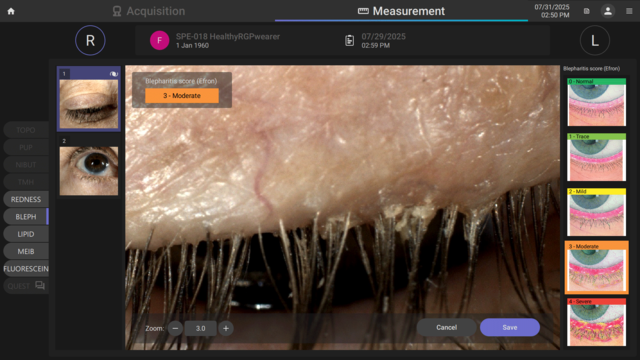Choose grade 2 - Mild reference image
Image resolution: width=640 pixels, height=360 pixels.
[596, 212]
